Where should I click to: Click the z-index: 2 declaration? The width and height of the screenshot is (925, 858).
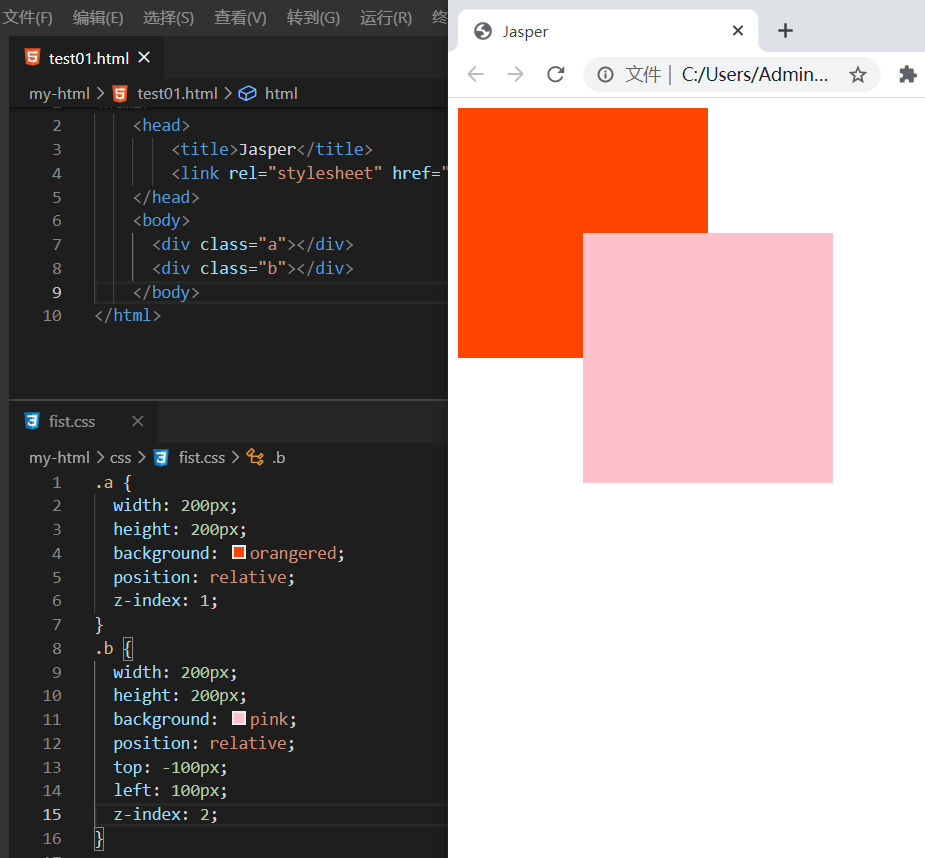tap(166, 814)
